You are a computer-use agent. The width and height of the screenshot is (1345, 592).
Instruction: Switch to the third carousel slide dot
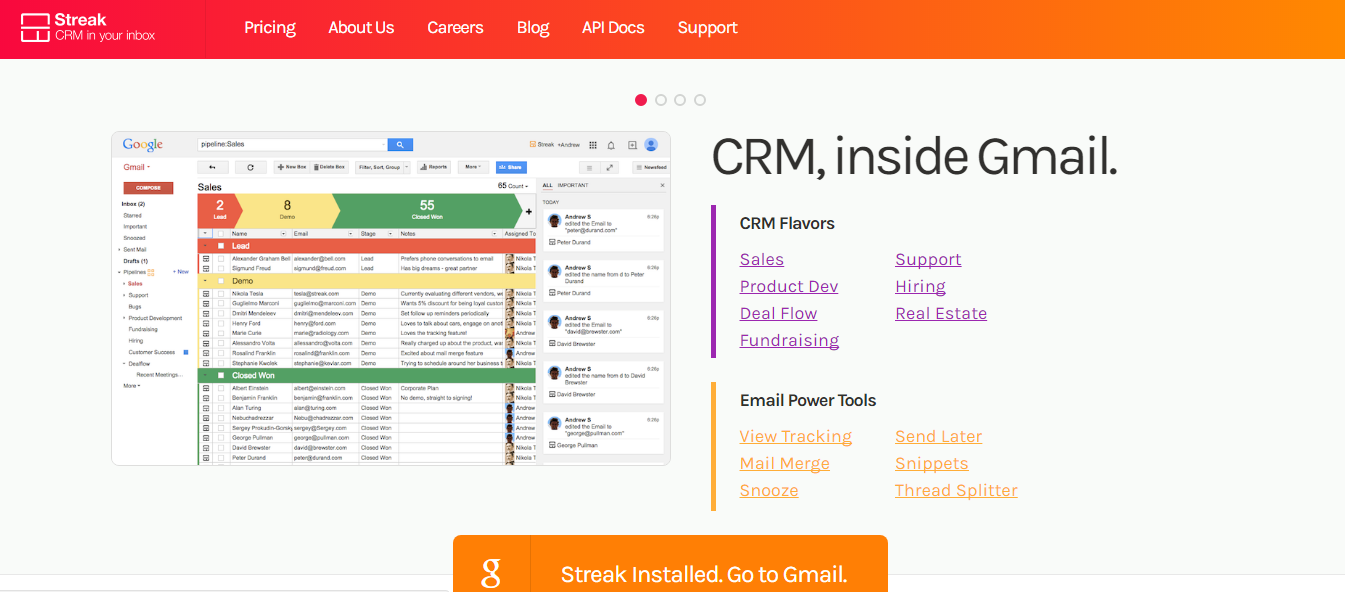tap(680, 100)
